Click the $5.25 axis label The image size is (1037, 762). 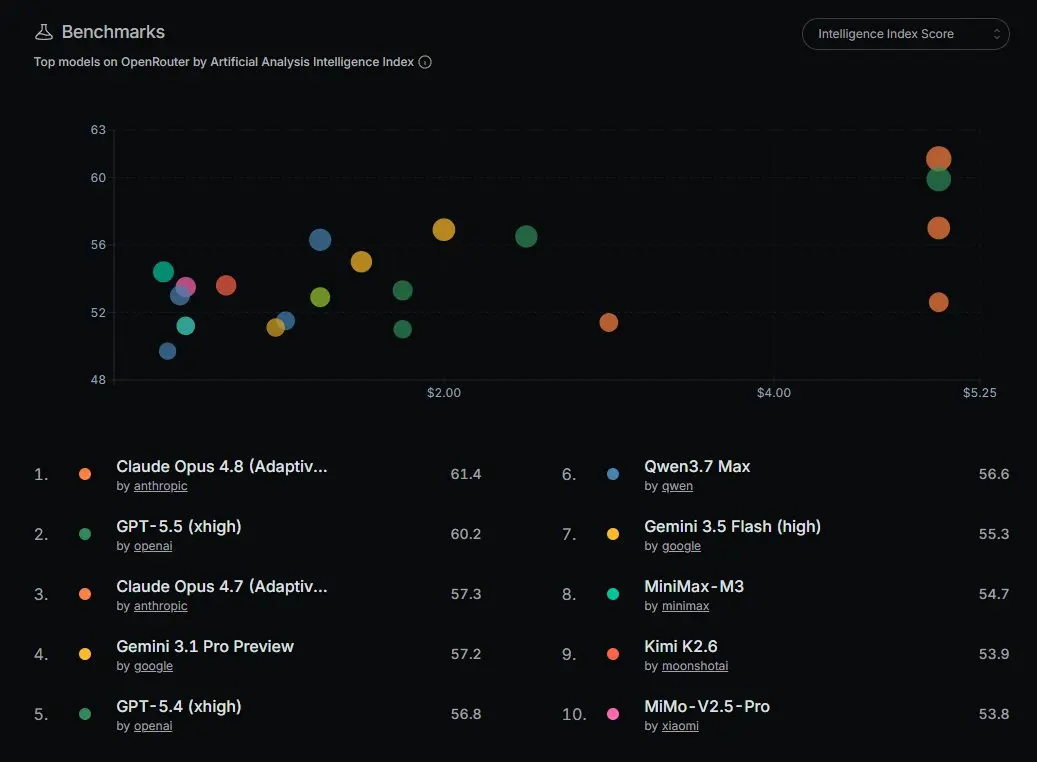(979, 393)
